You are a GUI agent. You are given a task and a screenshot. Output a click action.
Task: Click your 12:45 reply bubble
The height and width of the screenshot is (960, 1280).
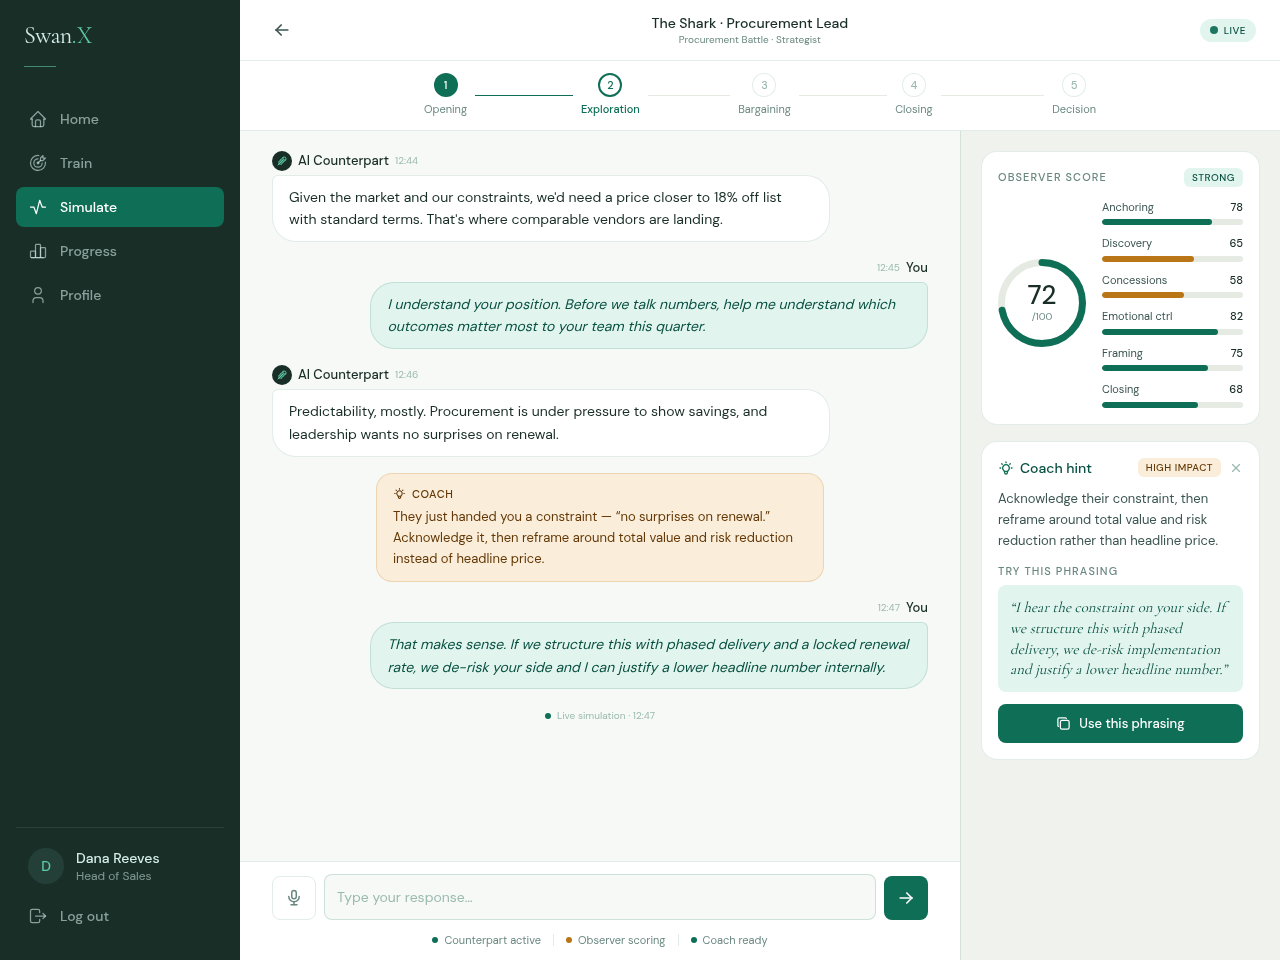(649, 315)
